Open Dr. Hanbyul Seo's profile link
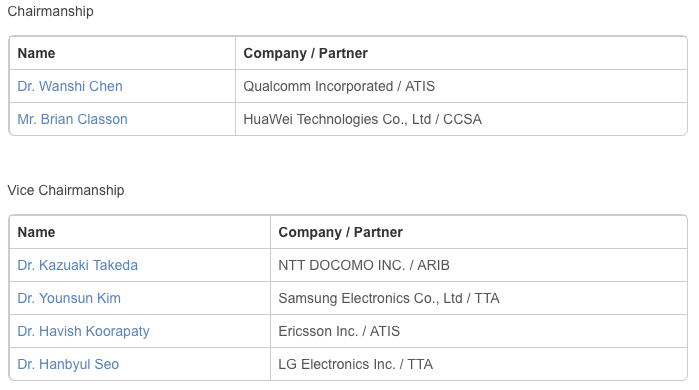This screenshot has width=699, height=390. point(68,364)
